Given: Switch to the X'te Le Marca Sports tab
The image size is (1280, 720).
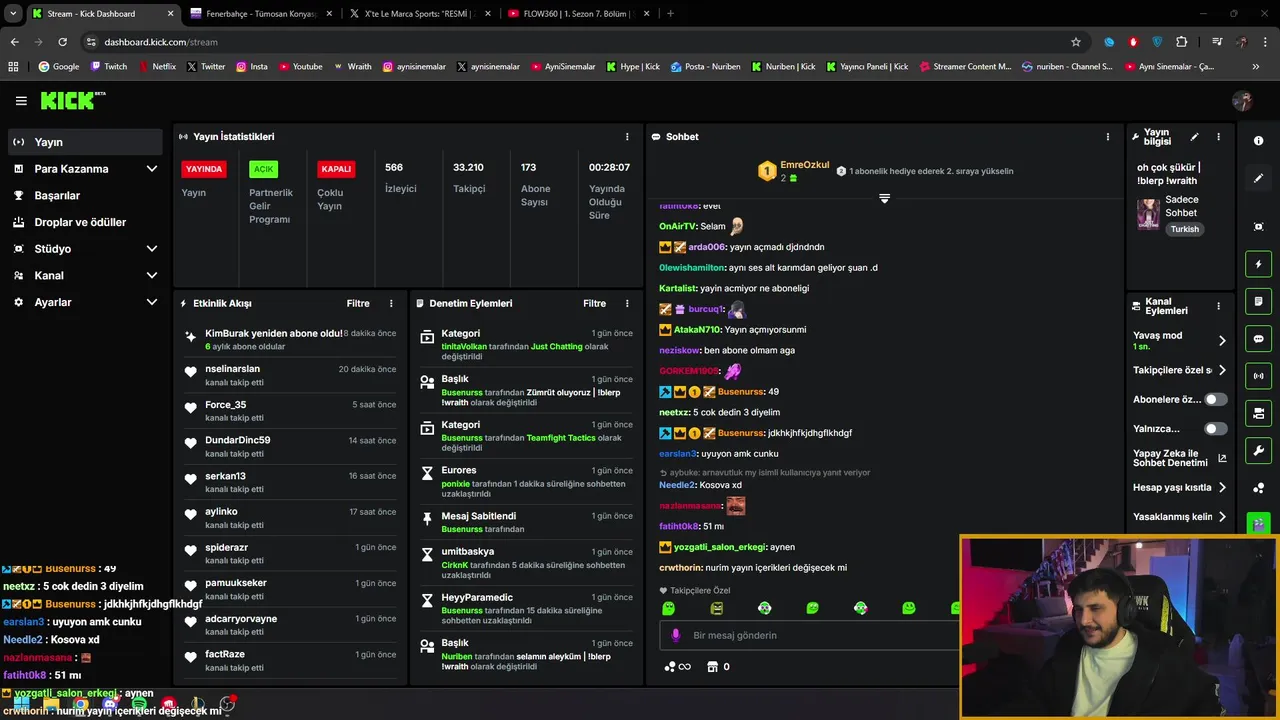Looking at the screenshot, I should coord(418,14).
